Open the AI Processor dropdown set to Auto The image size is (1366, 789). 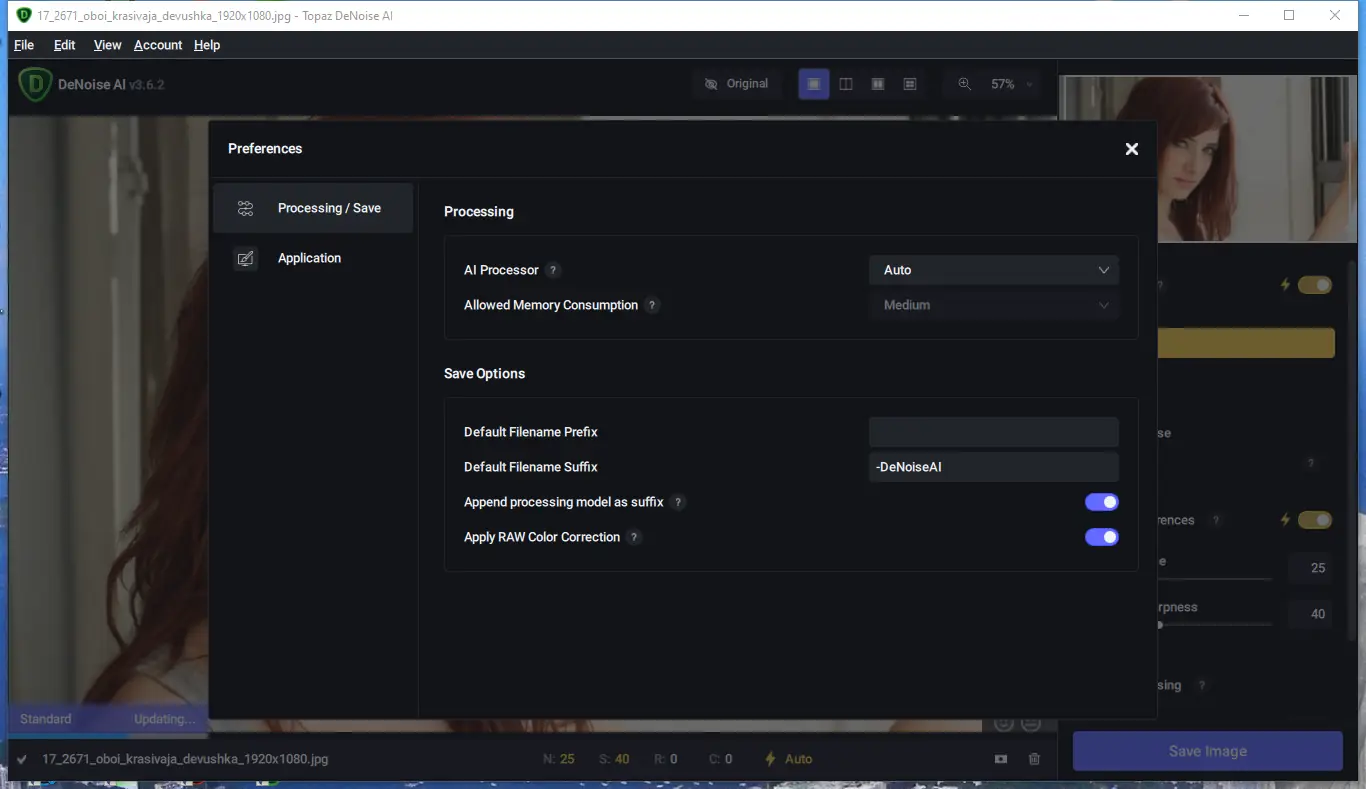[993, 270]
